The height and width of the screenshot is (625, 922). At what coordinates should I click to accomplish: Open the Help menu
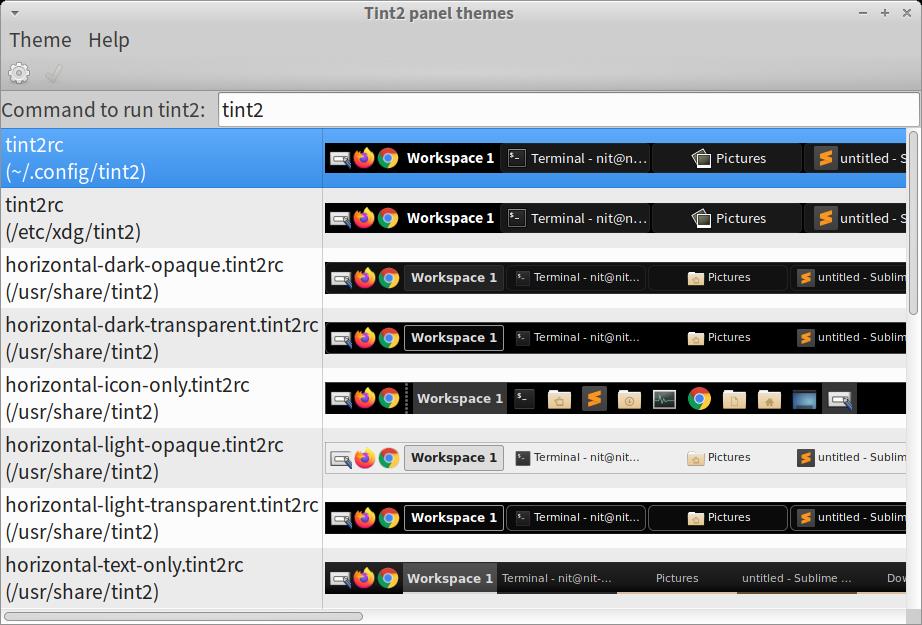click(x=109, y=40)
